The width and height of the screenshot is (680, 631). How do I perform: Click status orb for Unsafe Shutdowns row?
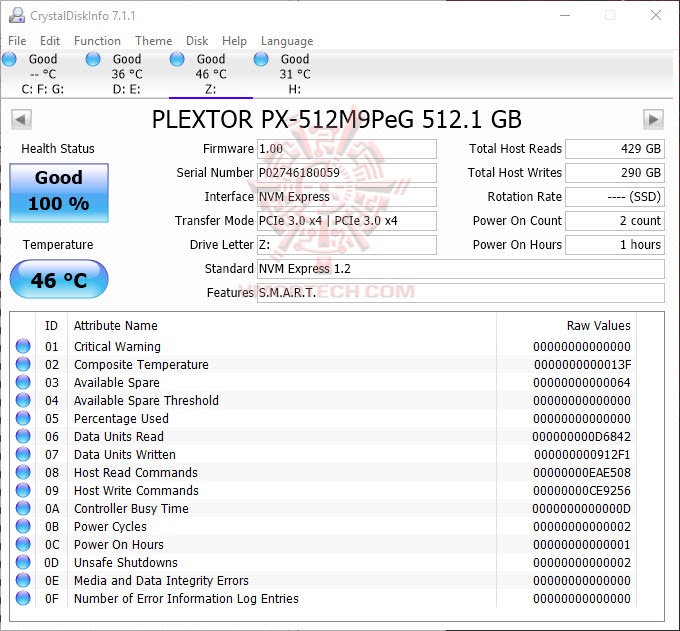tap(23, 562)
